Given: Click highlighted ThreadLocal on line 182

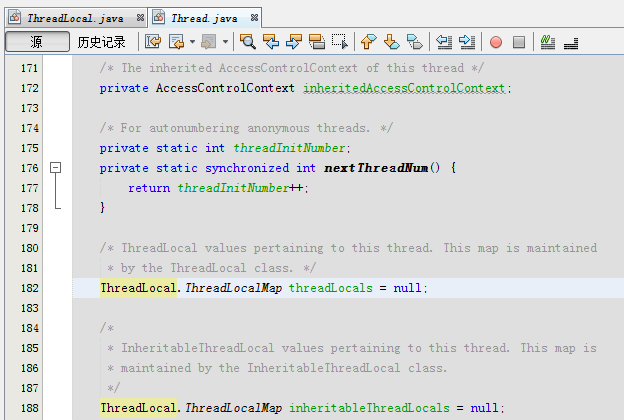Looking at the screenshot, I should point(138,288).
